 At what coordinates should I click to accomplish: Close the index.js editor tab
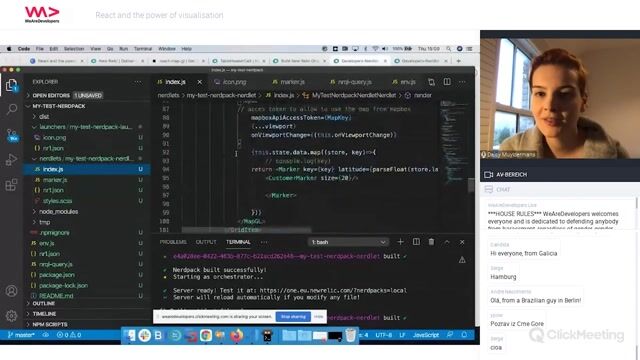200,82
